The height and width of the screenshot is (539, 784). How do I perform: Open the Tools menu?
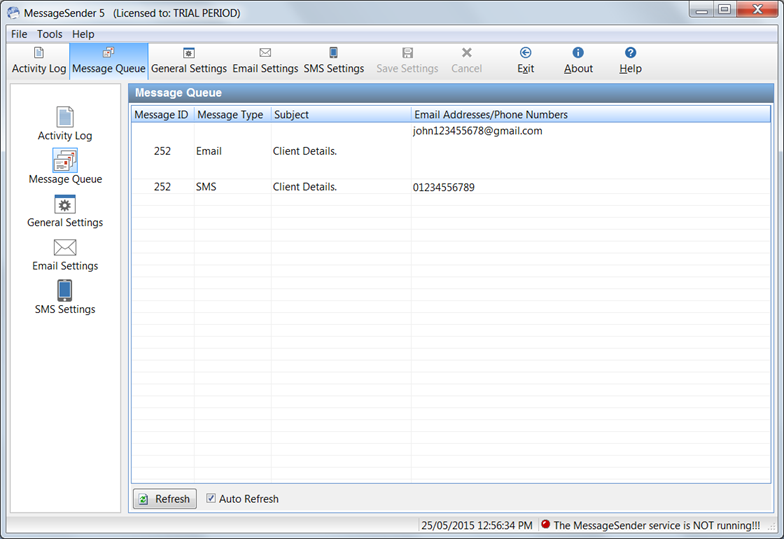coord(50,34)
